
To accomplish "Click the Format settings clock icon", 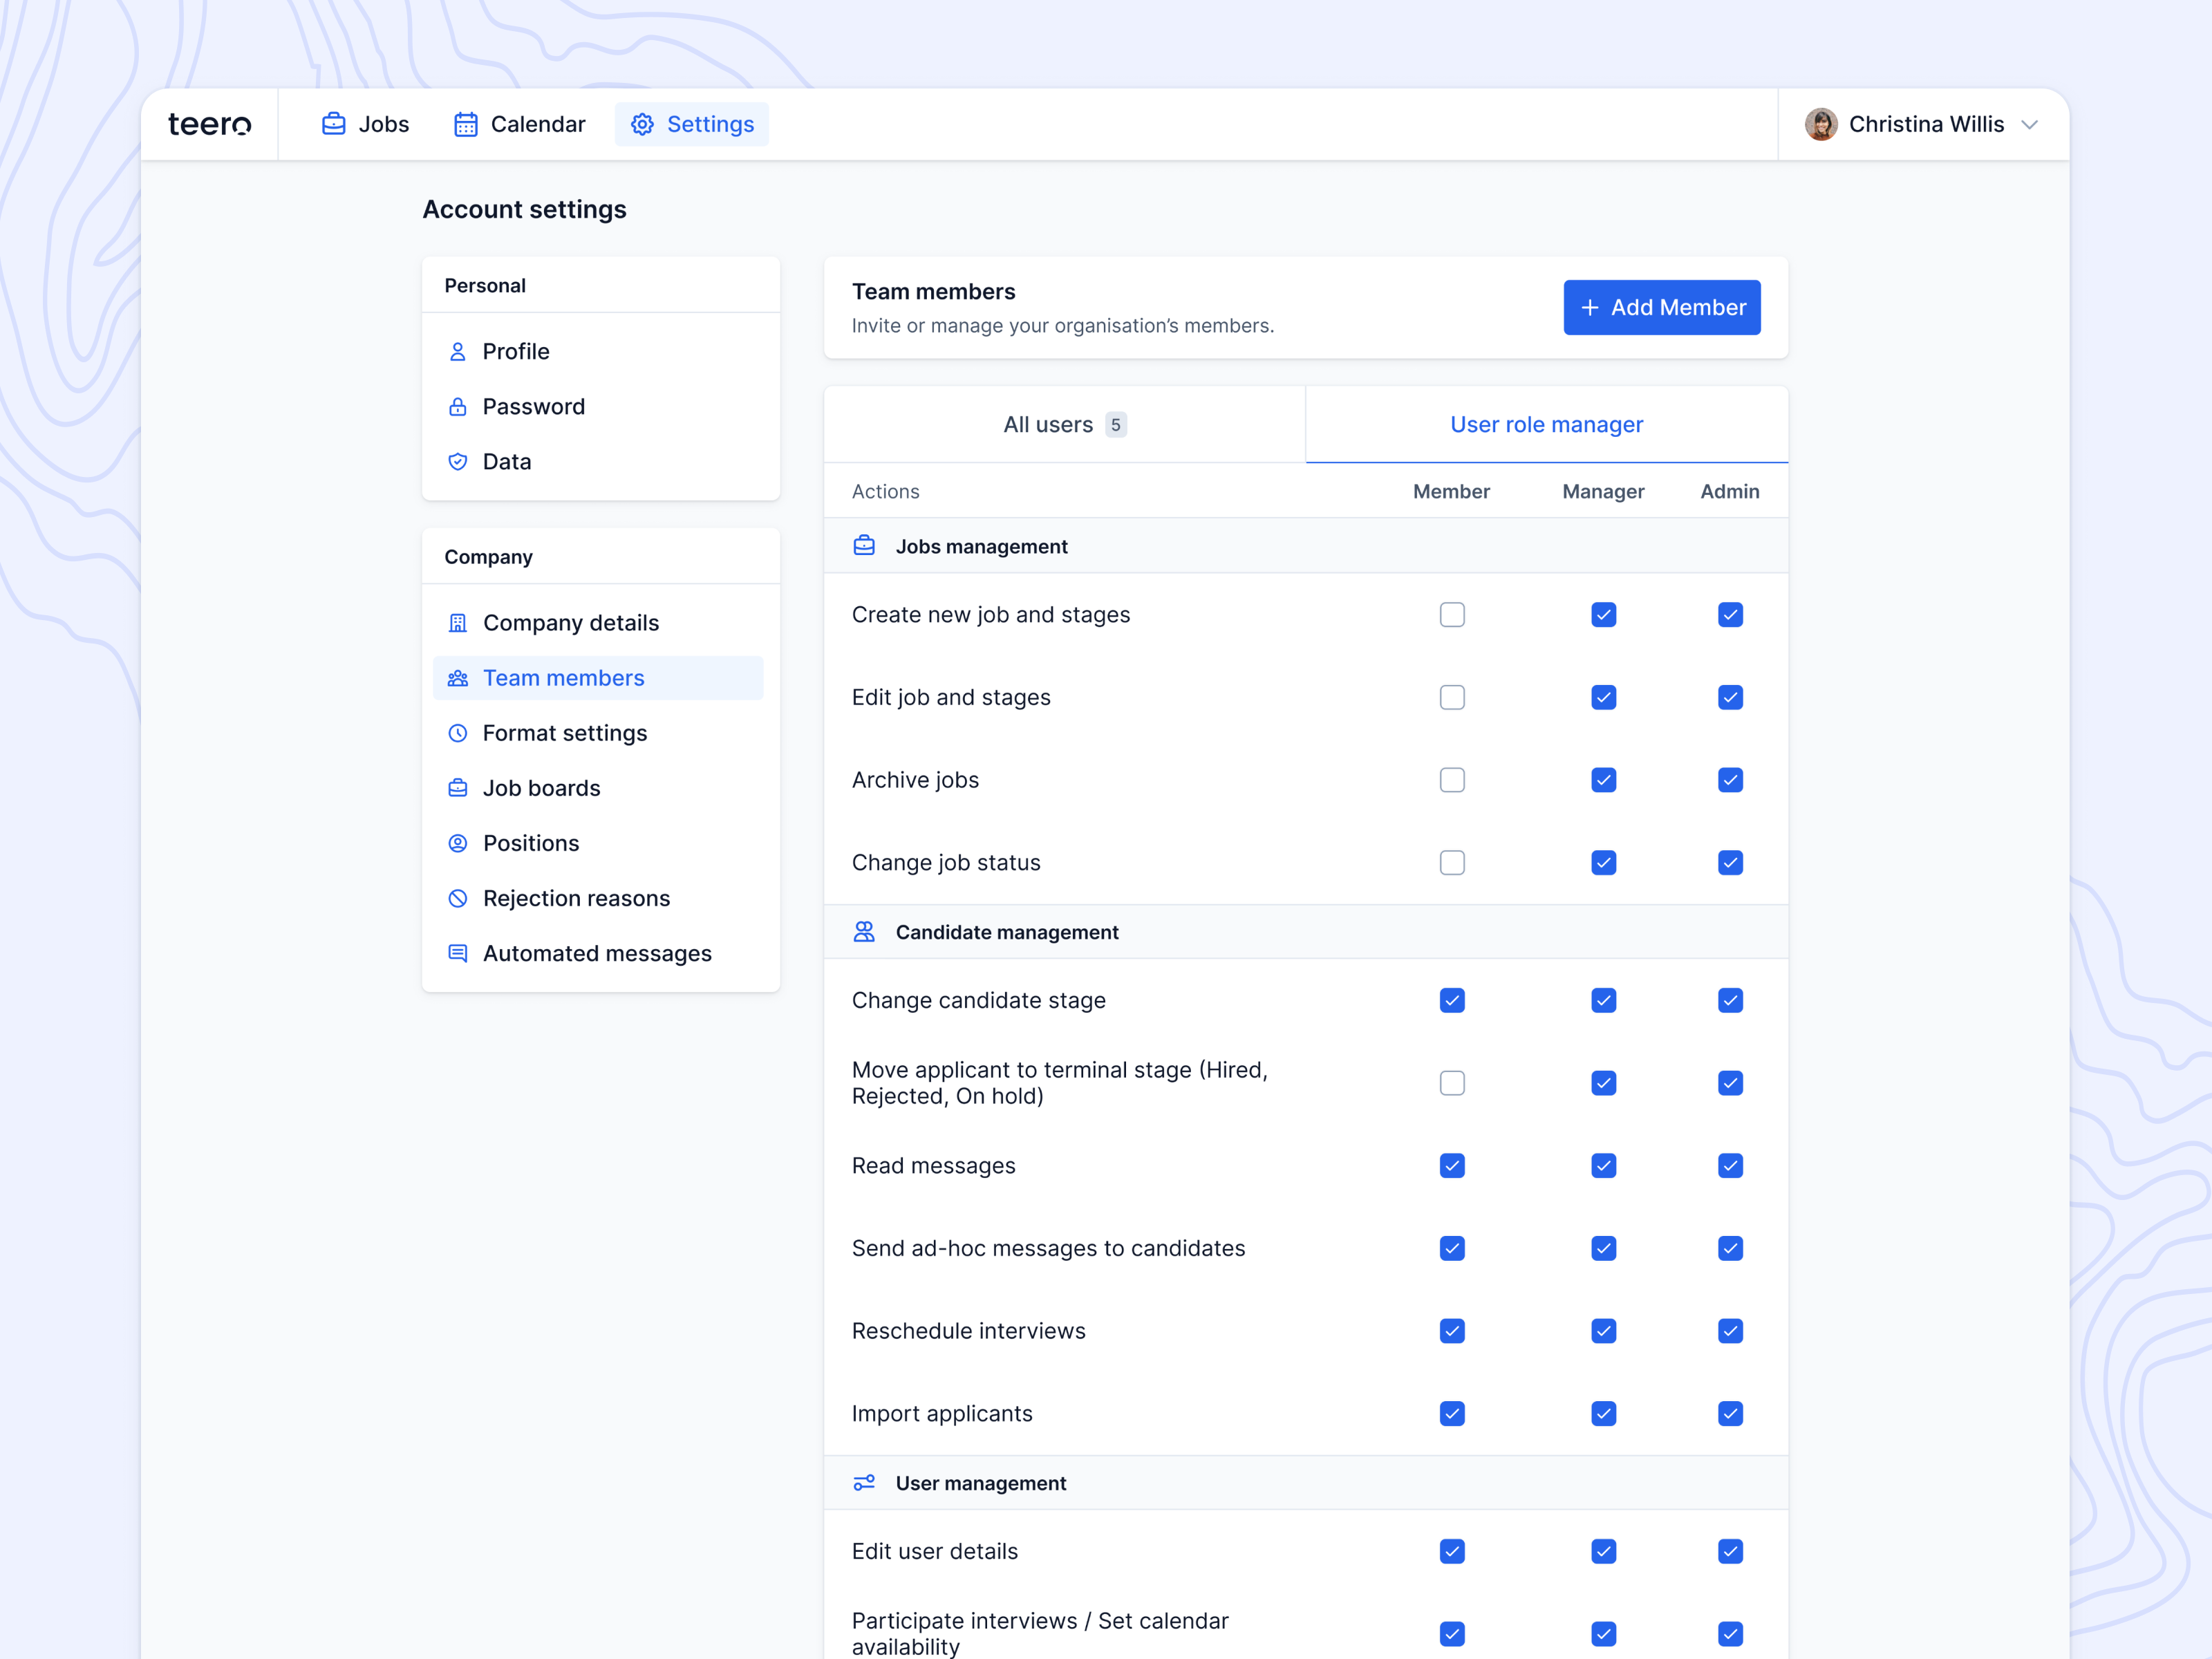I will coord(457,733).
